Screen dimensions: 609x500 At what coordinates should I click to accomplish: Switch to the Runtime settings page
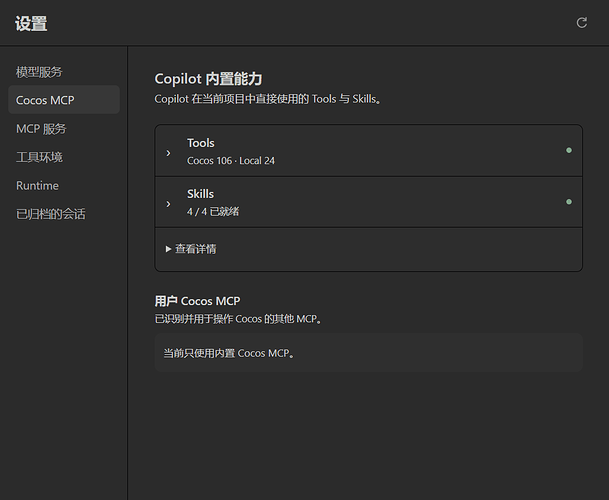coord(37,185)
